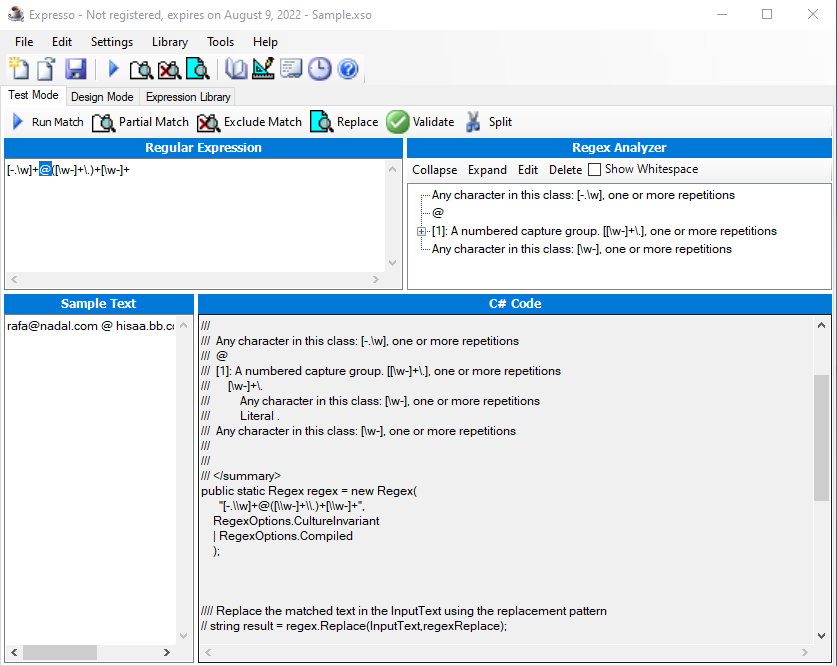Open the Library menu

tap(169, 42)
